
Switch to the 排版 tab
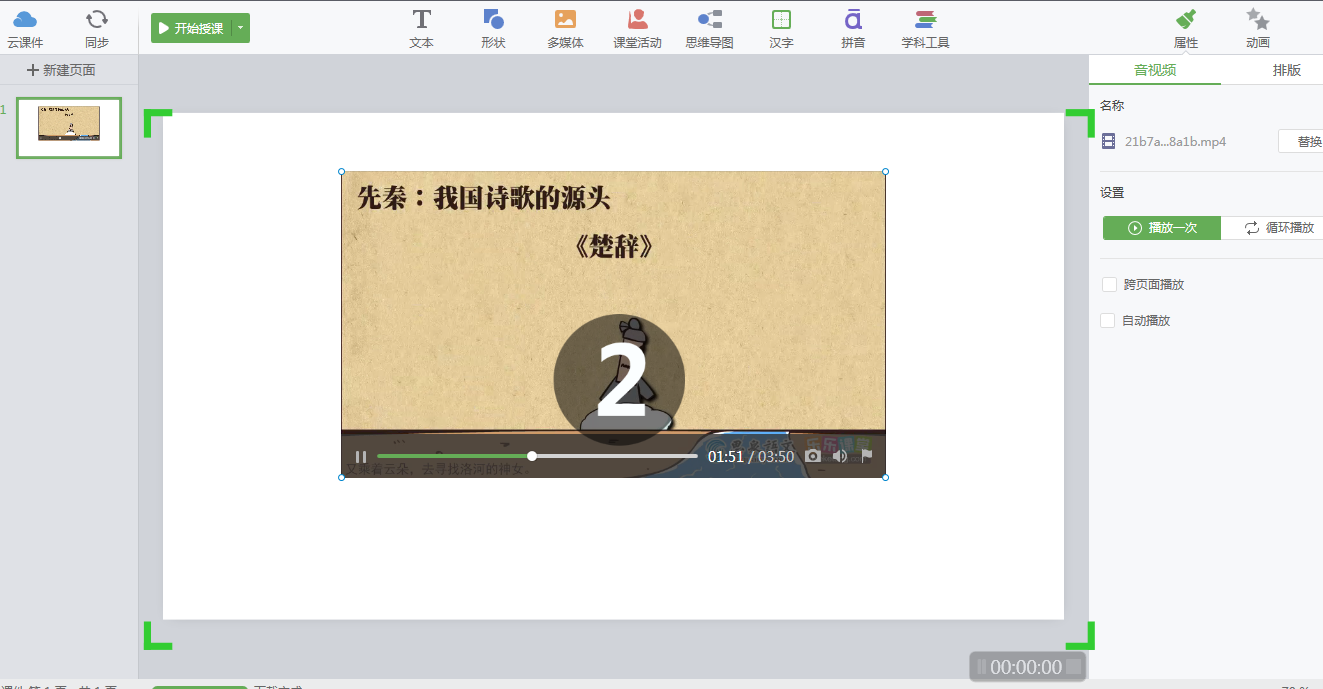coord(1286,70)
